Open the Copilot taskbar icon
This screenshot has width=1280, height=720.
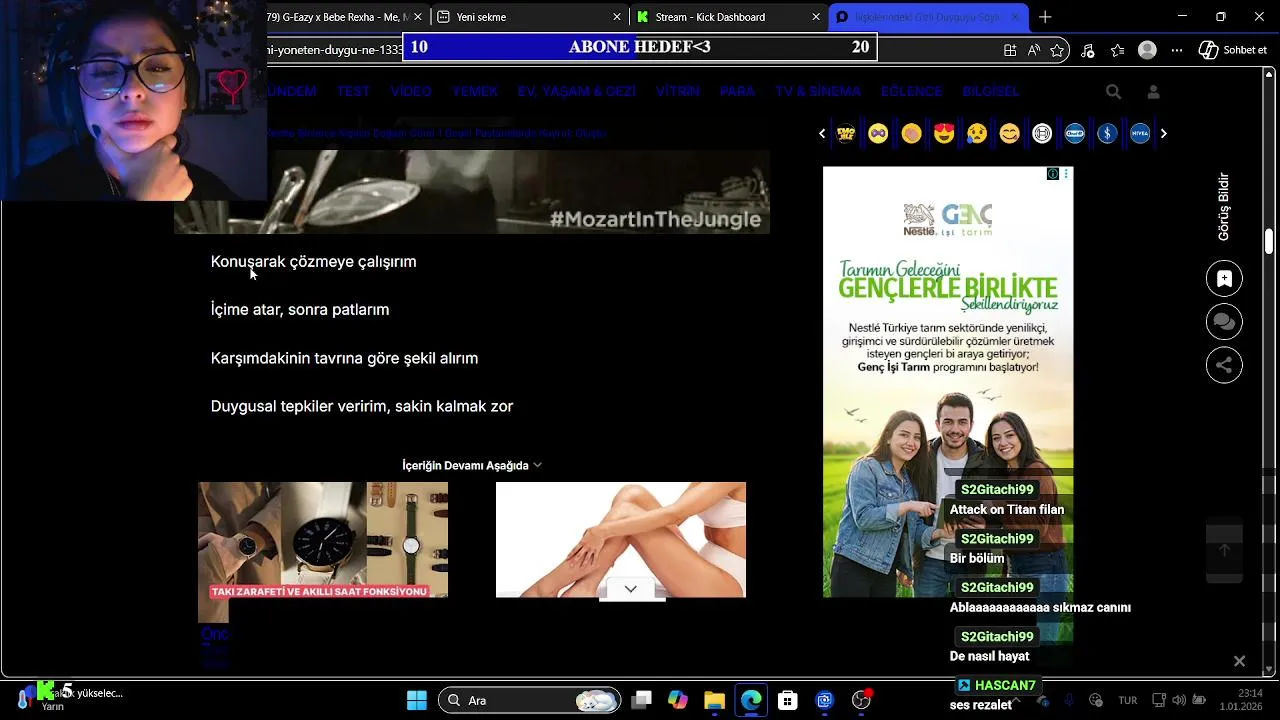(x=678, y=700)
